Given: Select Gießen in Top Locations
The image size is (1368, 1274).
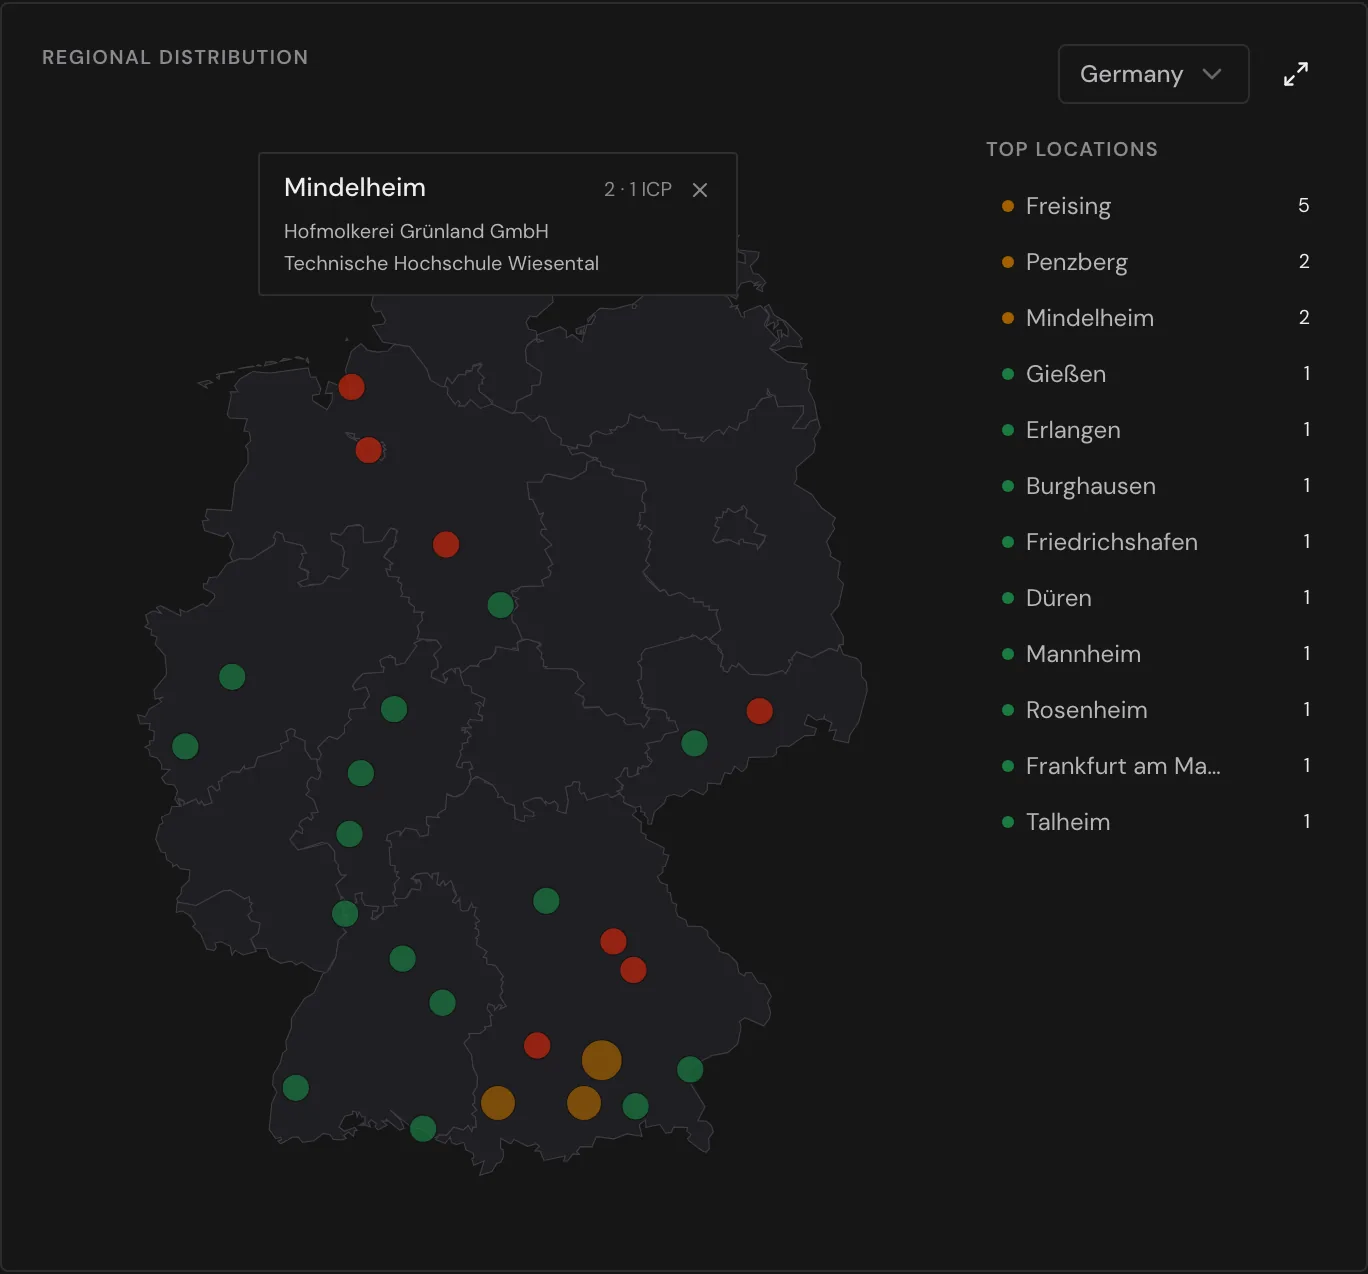Looking at the screenshot, I should click(x=1155, y=374).
